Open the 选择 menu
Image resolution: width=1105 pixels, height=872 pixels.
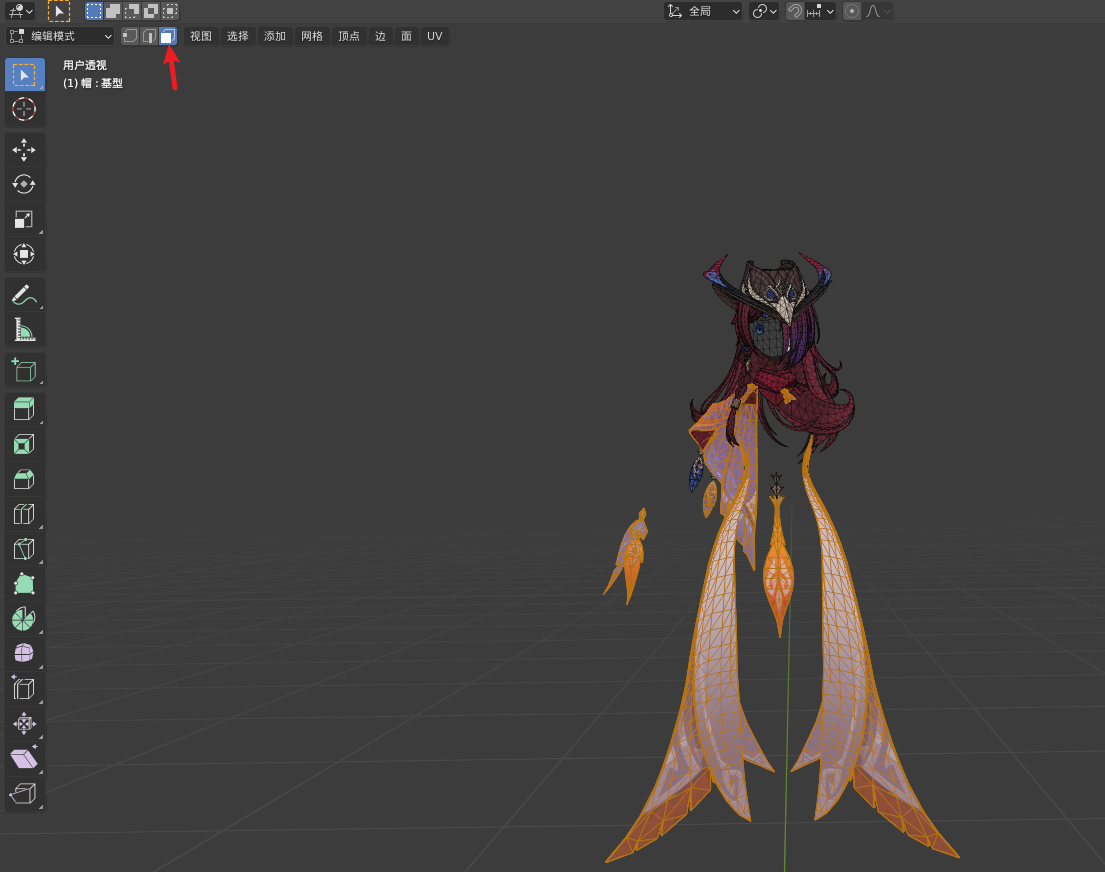tap(237, 36)
